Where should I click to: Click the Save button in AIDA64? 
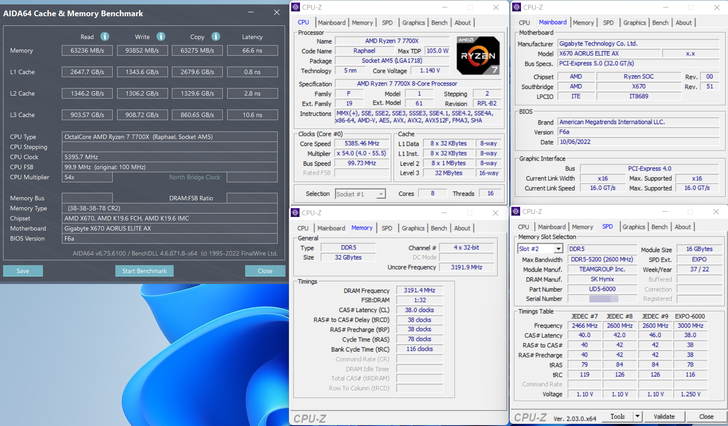[23, 271]
